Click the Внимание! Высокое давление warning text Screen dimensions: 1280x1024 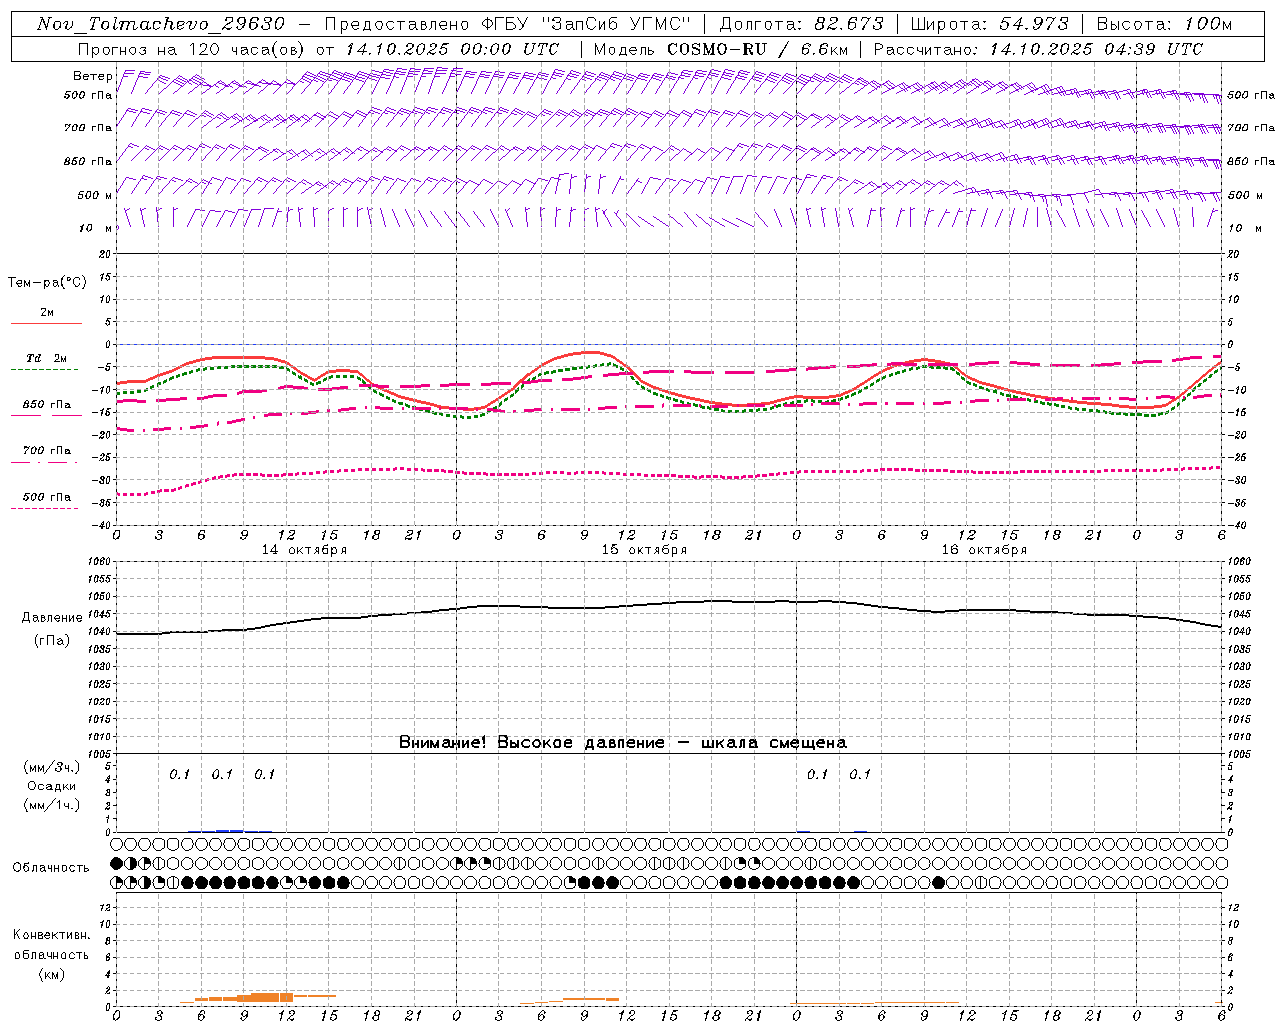622,743
